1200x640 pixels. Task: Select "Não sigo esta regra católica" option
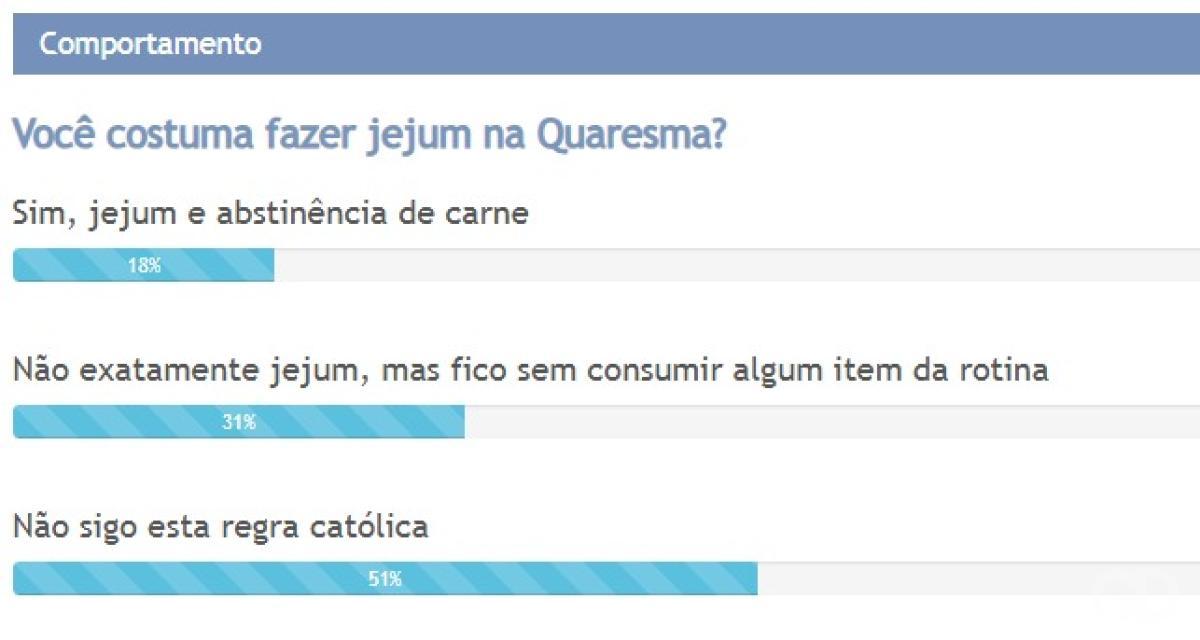pyautogui.click(x=220, y=526)
